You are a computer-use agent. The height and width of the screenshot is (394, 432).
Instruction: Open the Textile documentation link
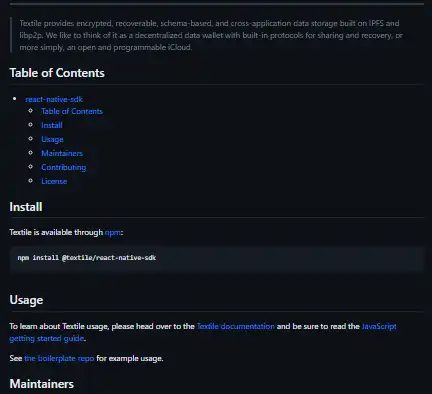(235, 326)
